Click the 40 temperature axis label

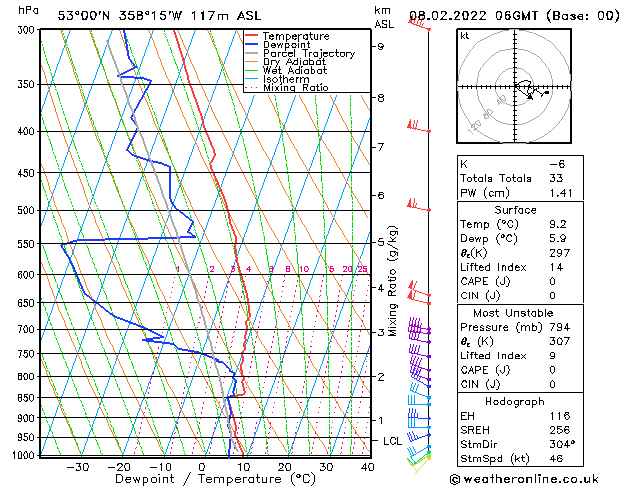coord(367,467)
